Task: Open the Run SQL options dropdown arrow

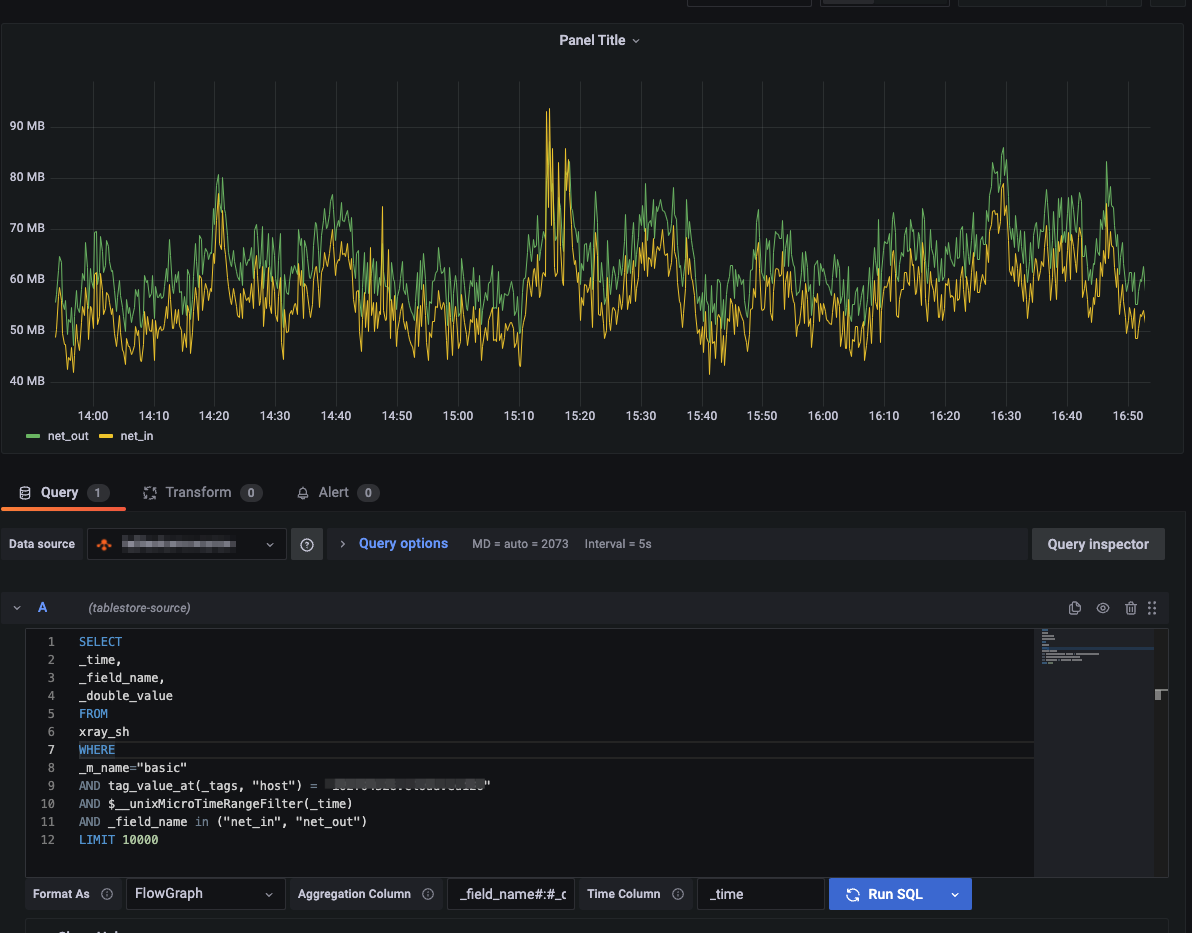Action: pyautogui.click(x=954, y=893)
